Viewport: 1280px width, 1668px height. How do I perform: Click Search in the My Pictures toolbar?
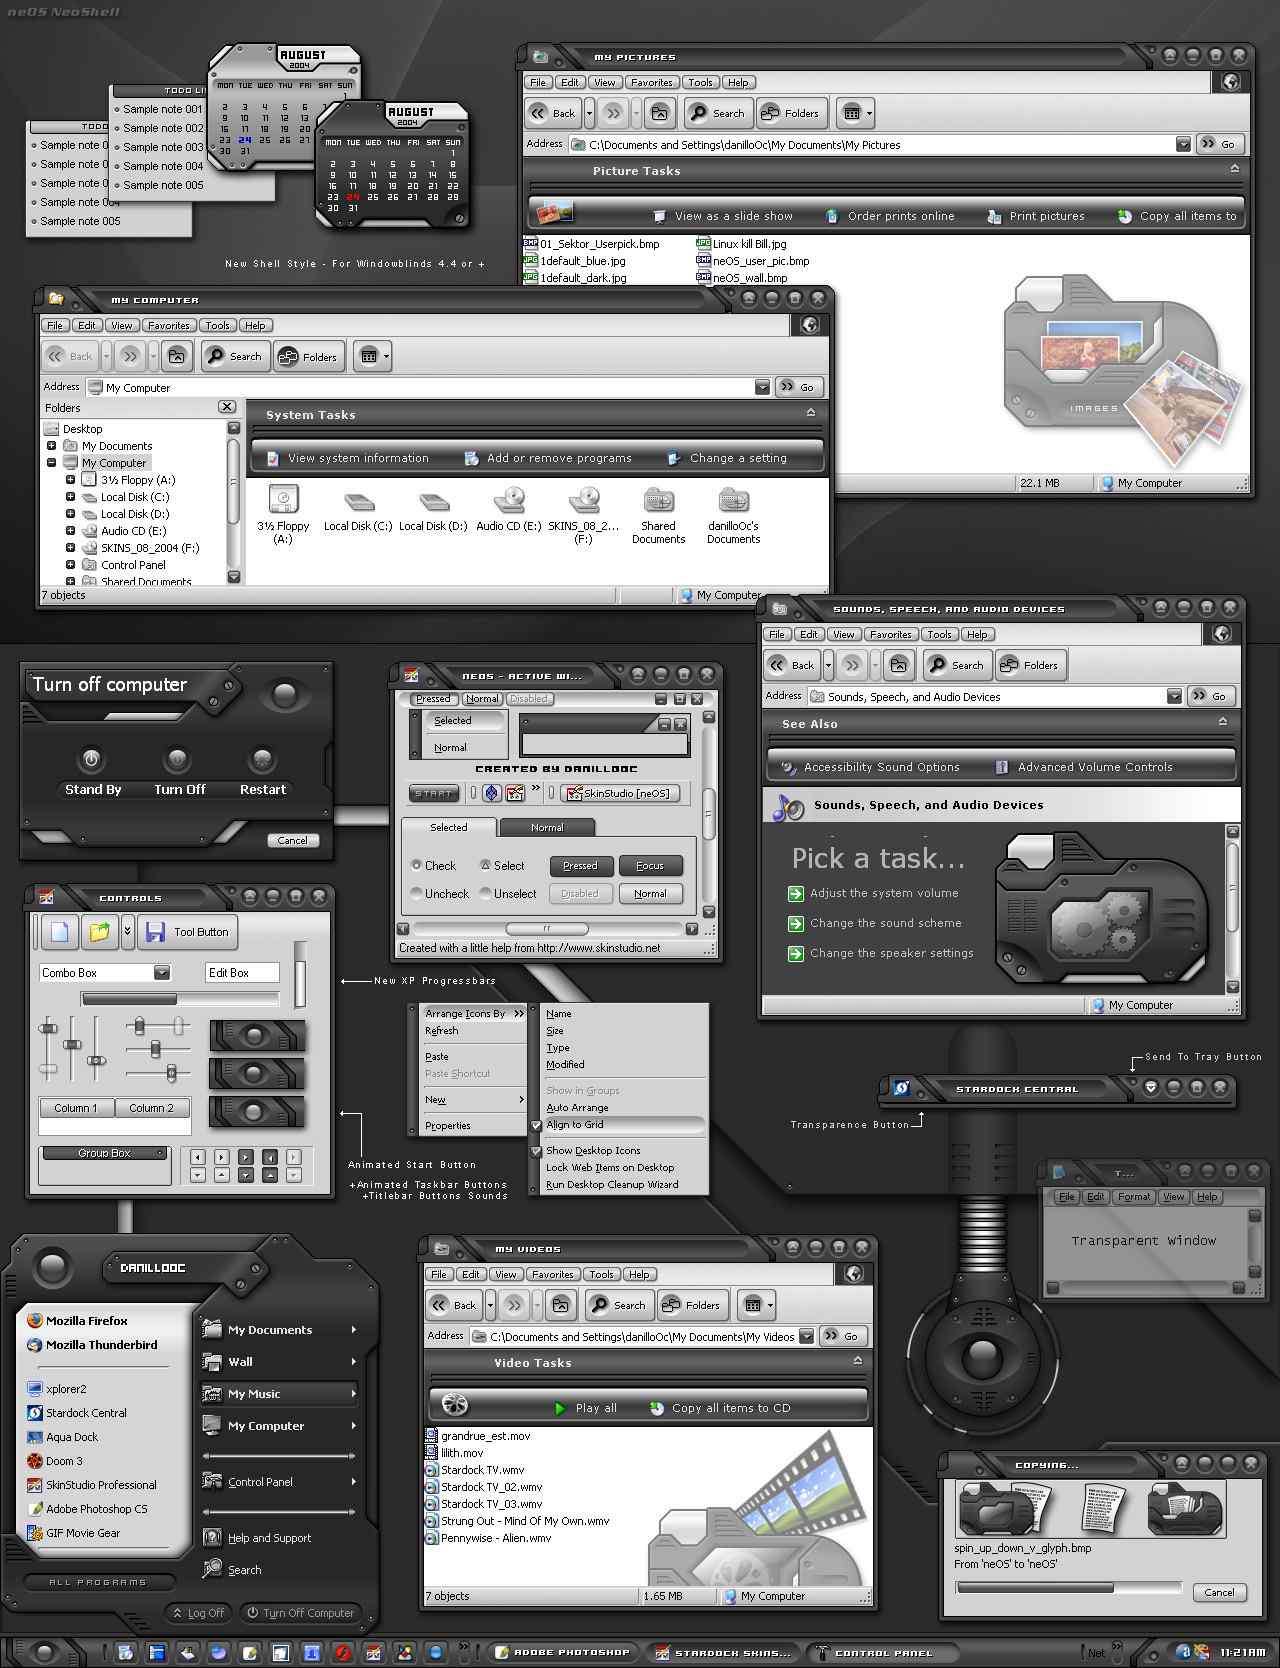coord(716,113)
